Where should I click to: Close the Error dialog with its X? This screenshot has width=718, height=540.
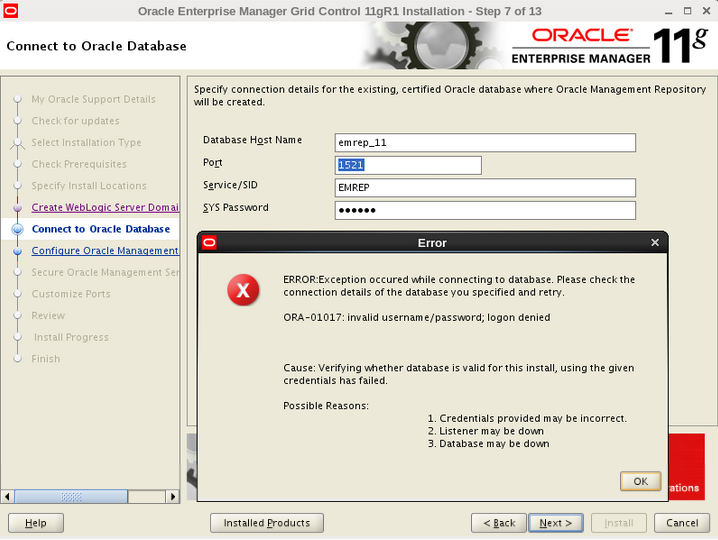tap(655, 242)
